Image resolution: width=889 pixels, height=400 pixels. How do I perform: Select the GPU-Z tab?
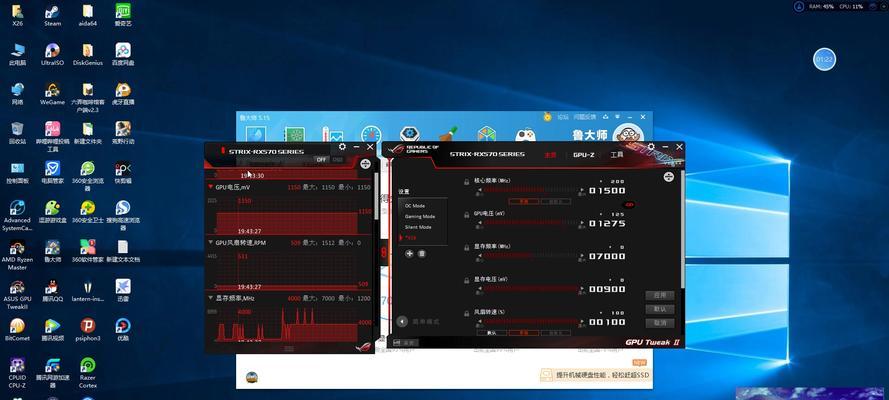[583, 155]
